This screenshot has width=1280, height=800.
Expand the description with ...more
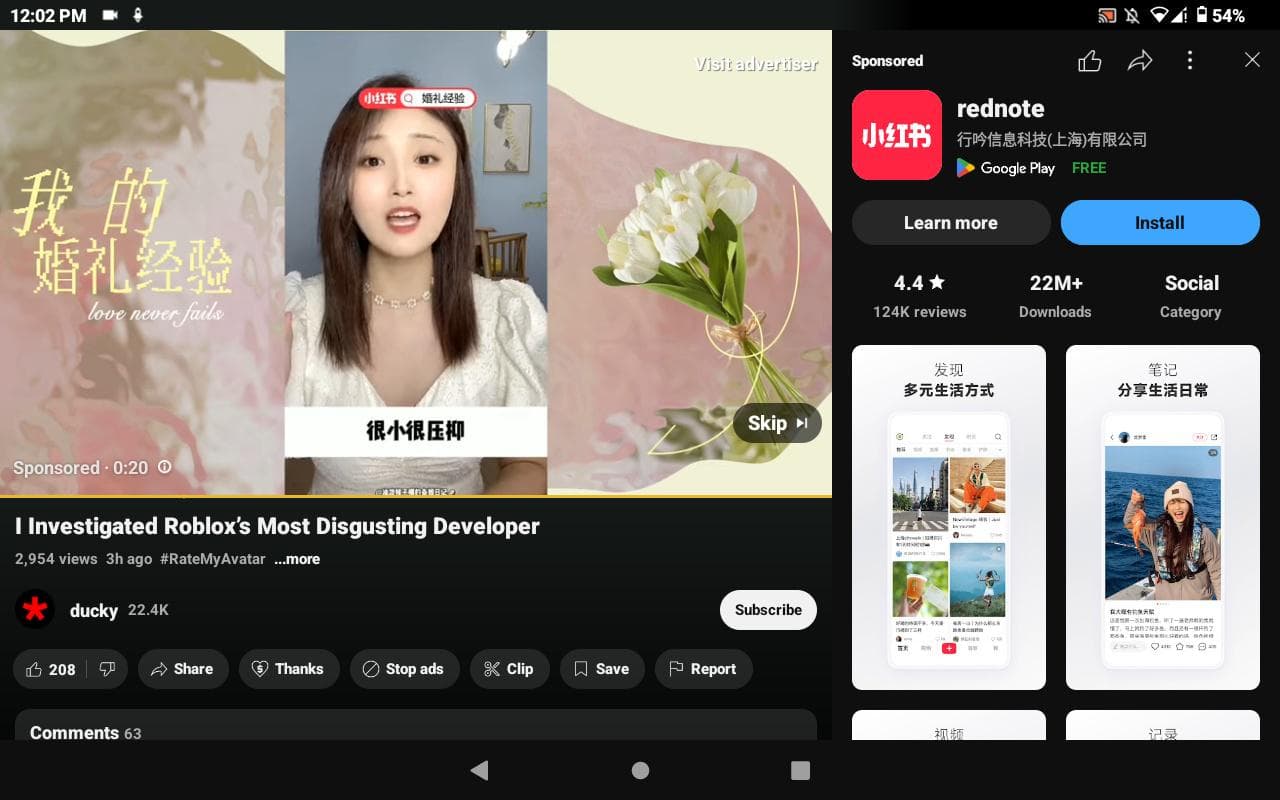[x=297, y=559]
